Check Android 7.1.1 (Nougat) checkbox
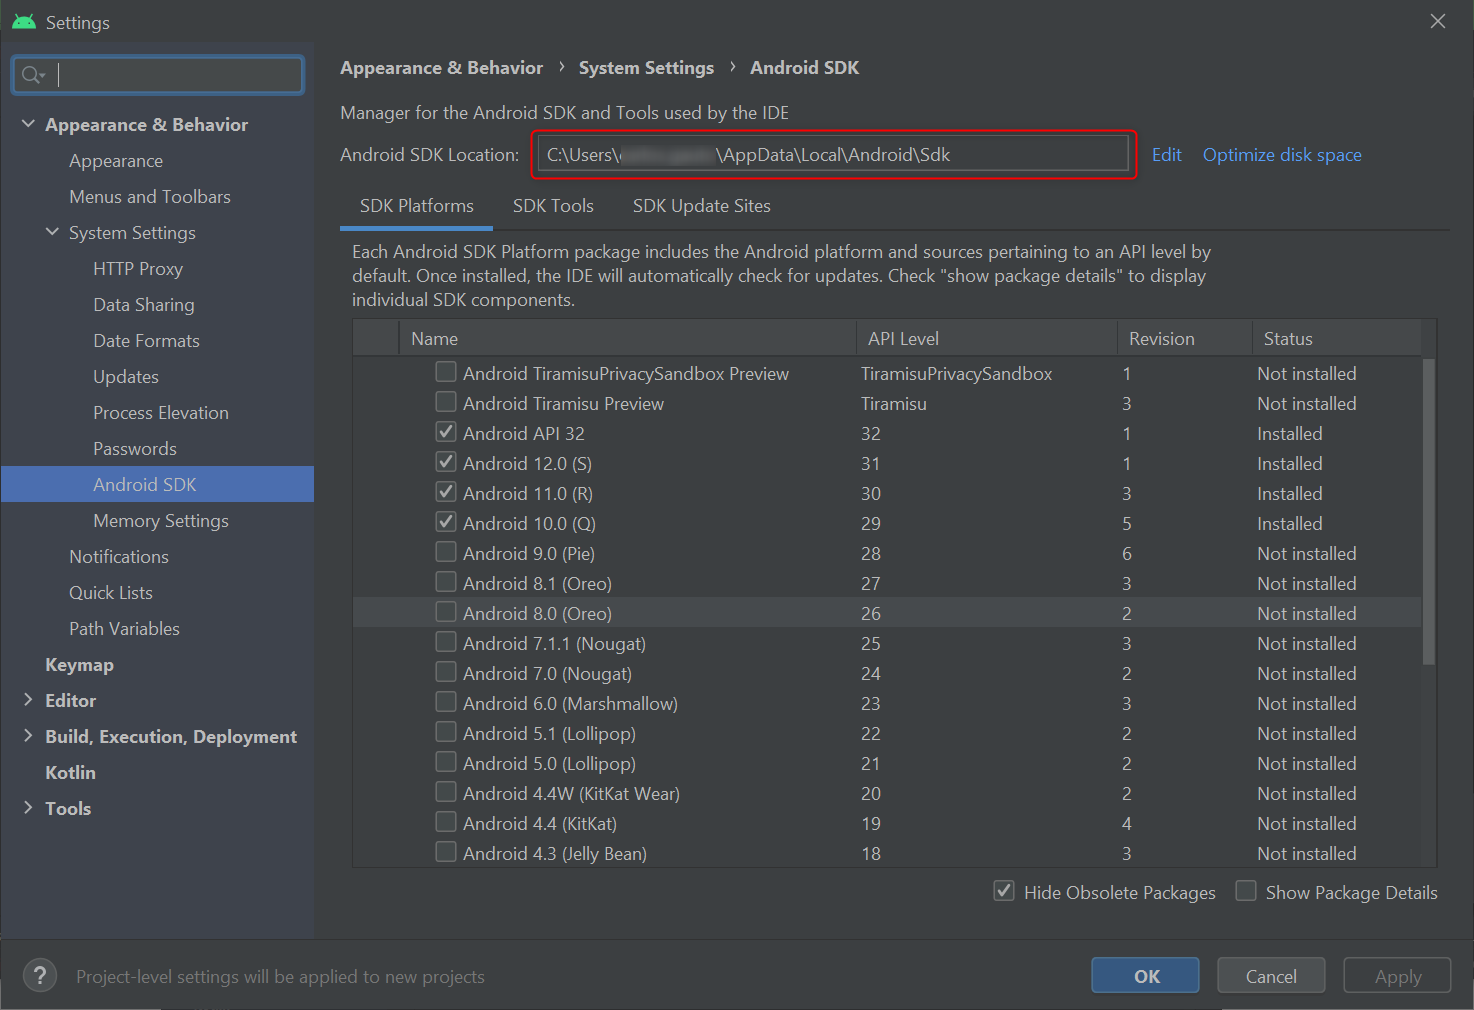The width and height of the screenshot is (1474, 1010). pyautogui.click(x=446, y=642)
